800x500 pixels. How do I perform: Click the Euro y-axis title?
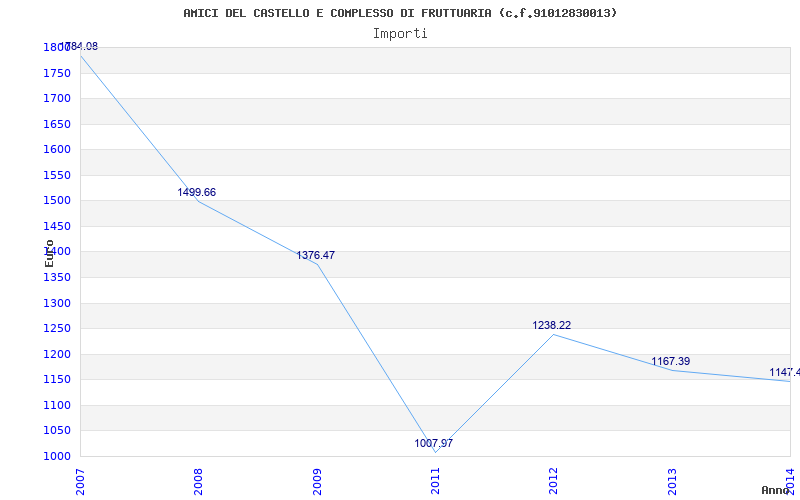49,254
